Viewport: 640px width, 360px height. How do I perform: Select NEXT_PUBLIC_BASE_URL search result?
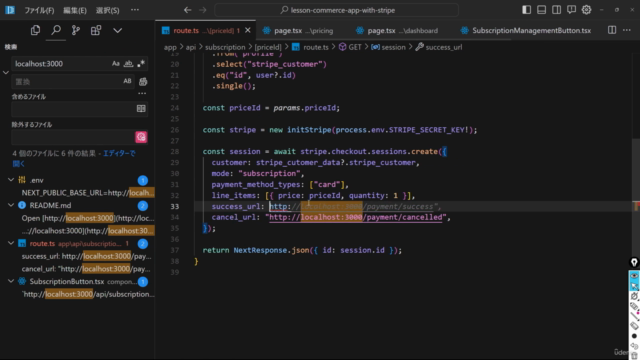(x=88, y=193)
